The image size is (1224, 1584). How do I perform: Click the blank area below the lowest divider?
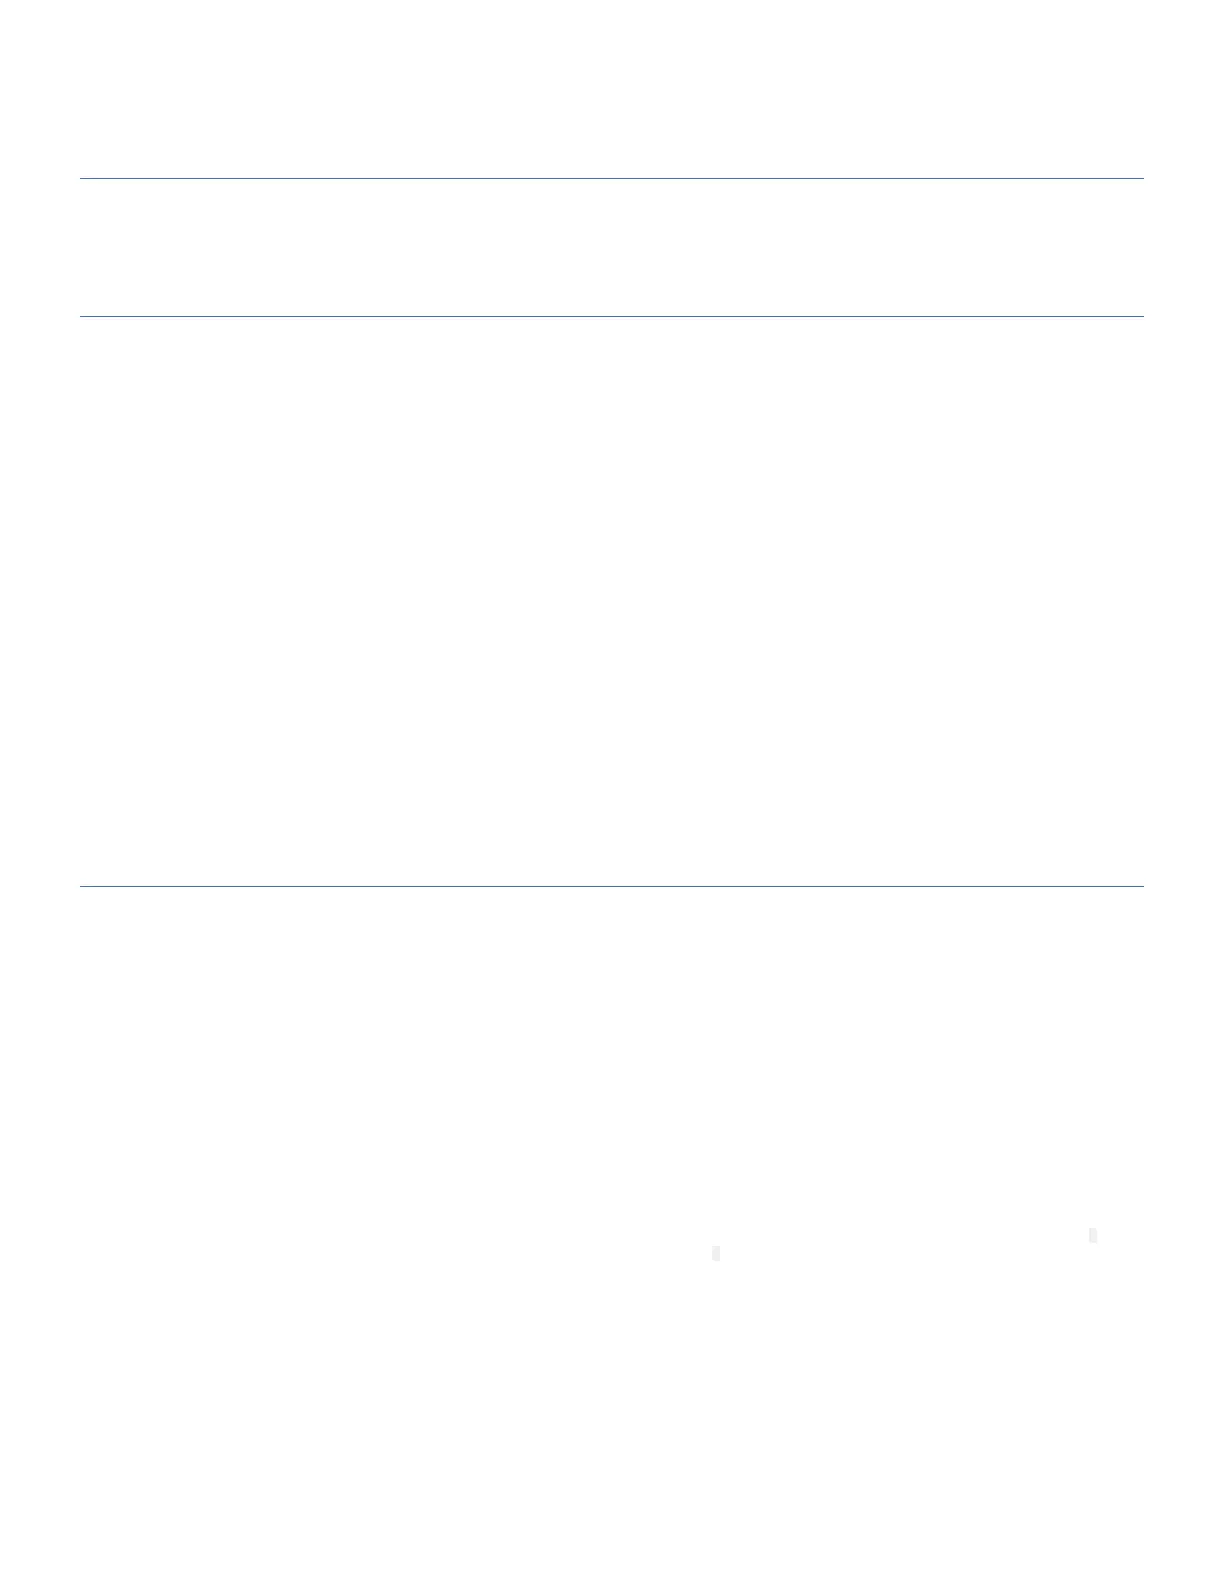click(x=611, y=1050)
